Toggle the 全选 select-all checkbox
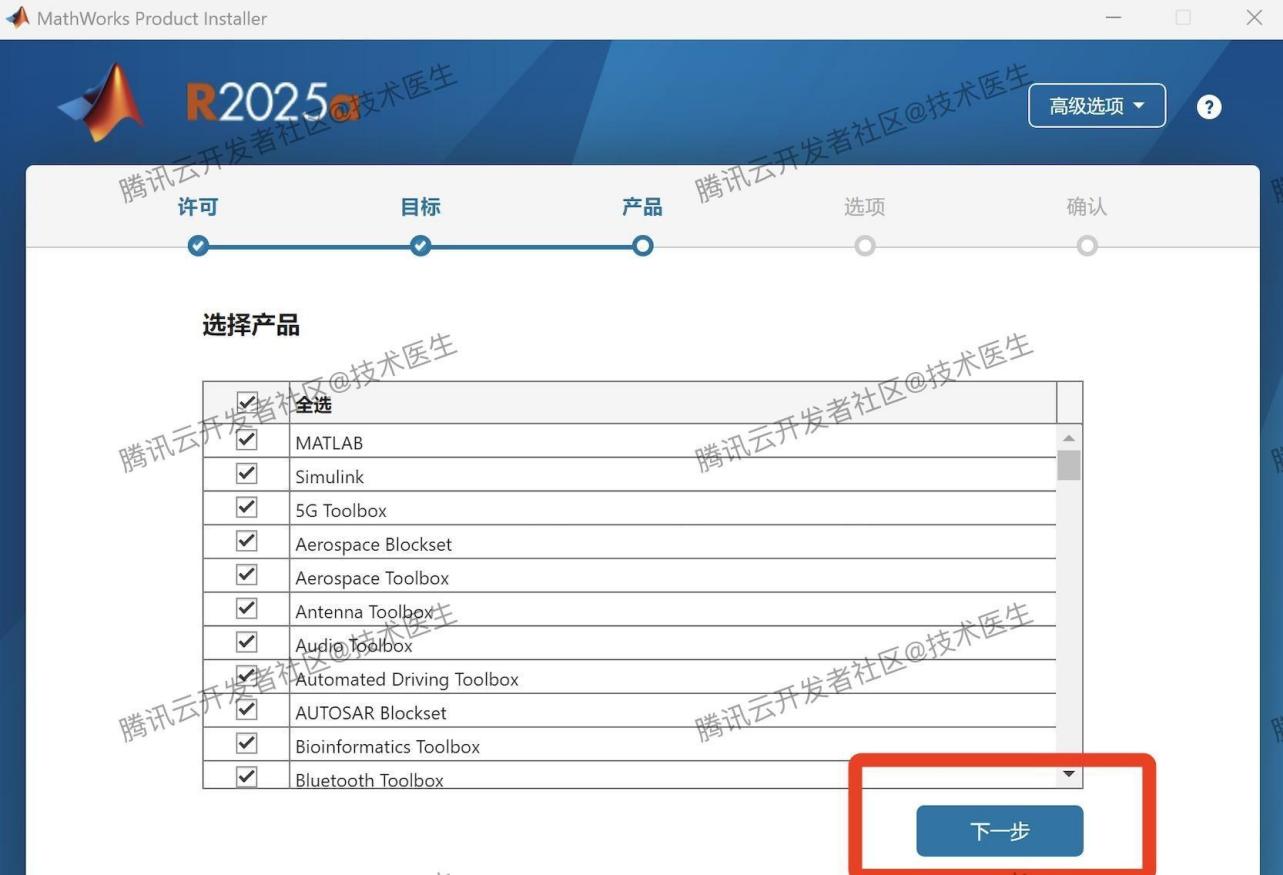1283x875 pixels. coord(247,401)
